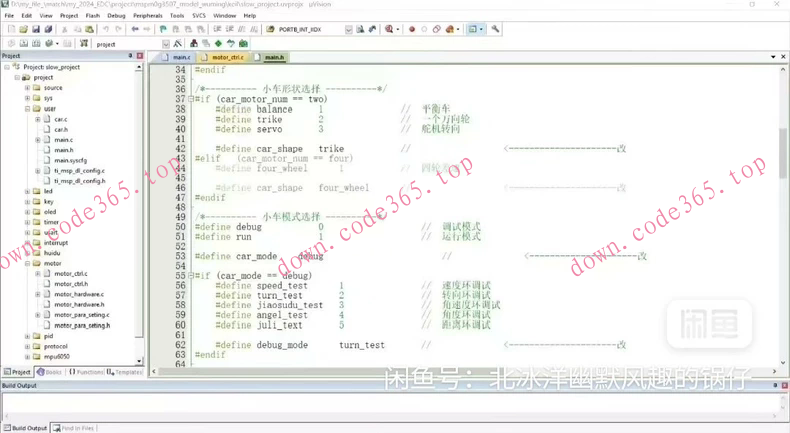The height and width of the screenshot is (433, 790).
Task: Open the window layout dropdown arrow
Action: 481,29
